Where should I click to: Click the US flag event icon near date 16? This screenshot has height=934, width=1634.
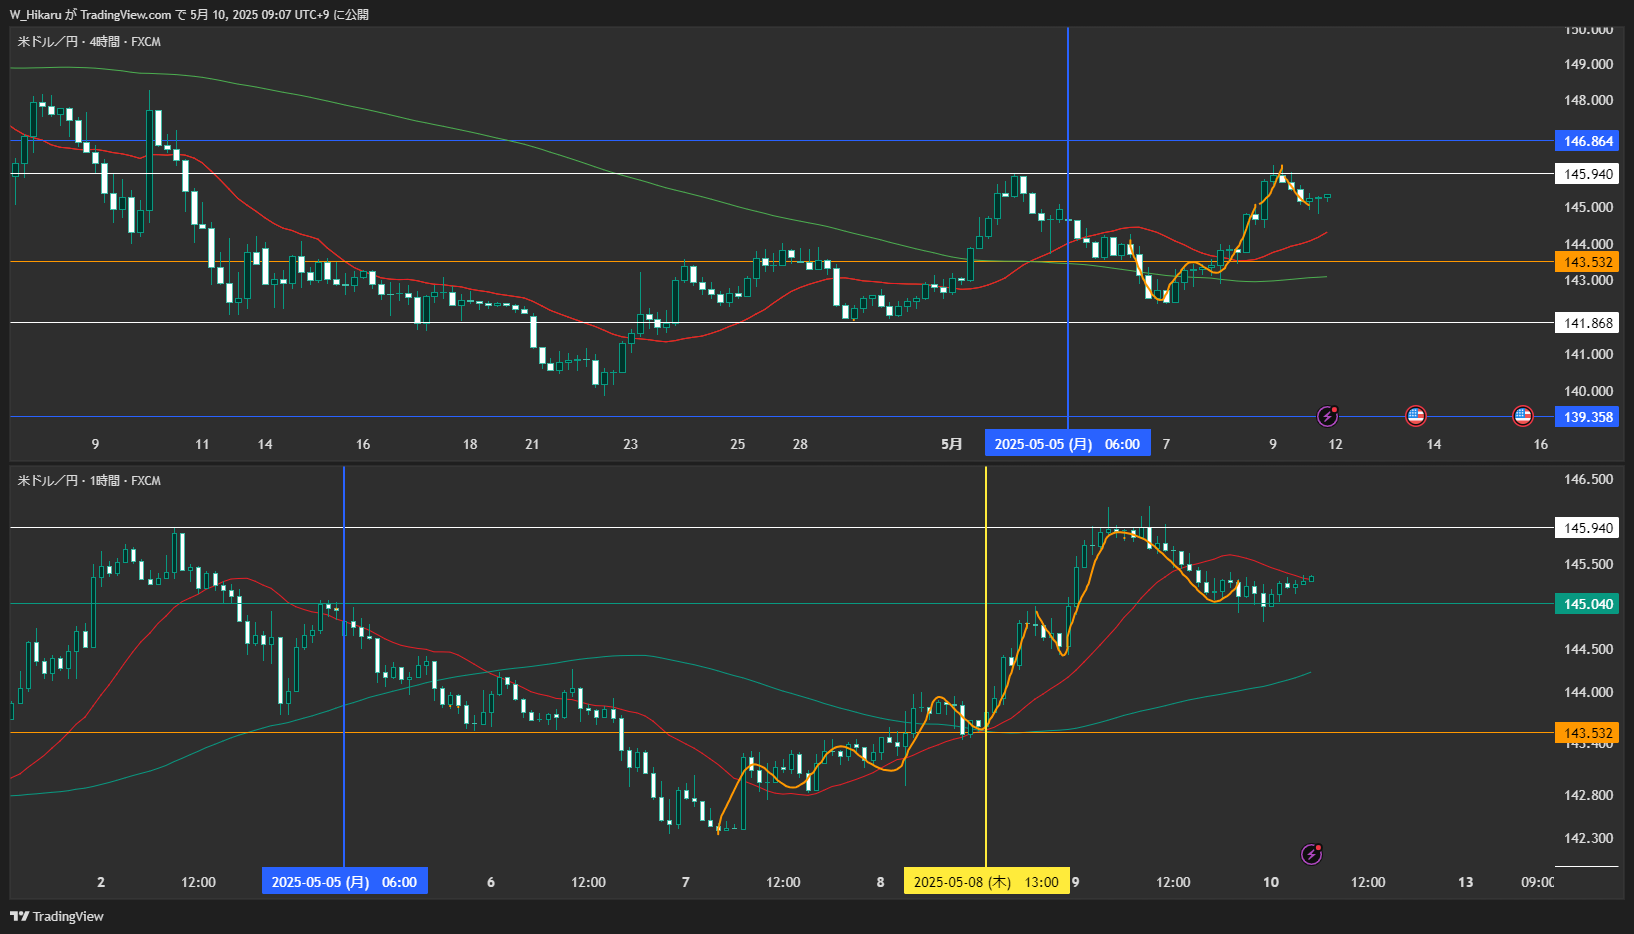(x=1522, y=416)
